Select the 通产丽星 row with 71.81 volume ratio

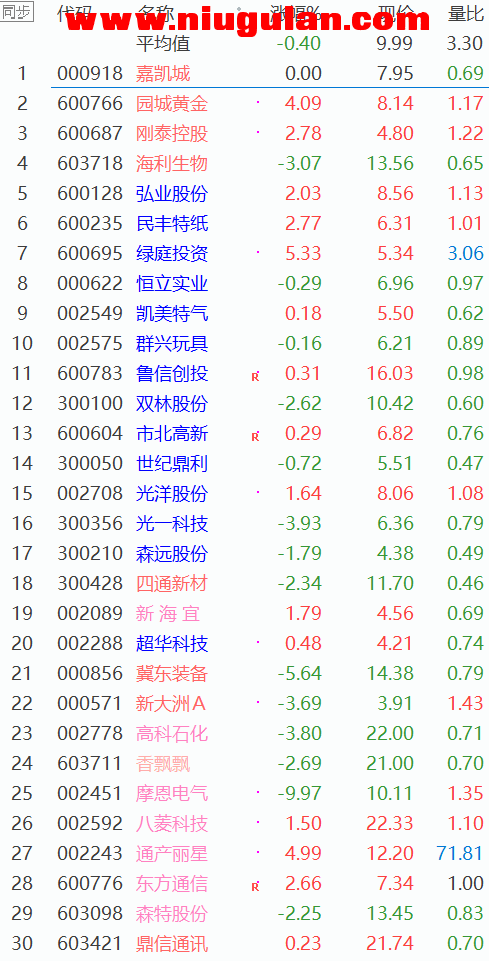tap(244, 853)
